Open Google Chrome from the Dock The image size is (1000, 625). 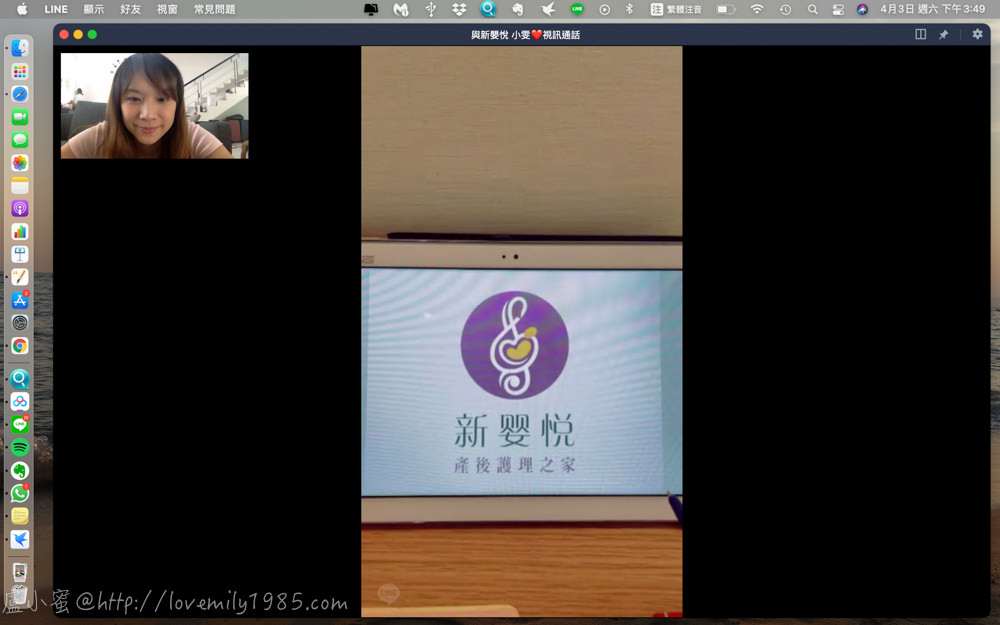pos(20,346)
